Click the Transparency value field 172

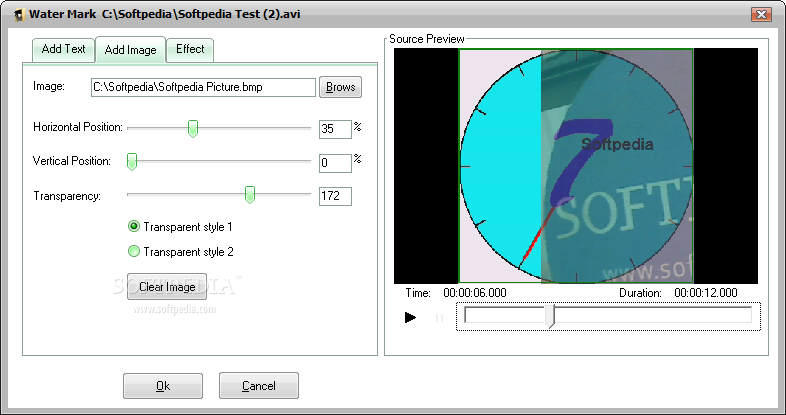[x=335, y=196]
